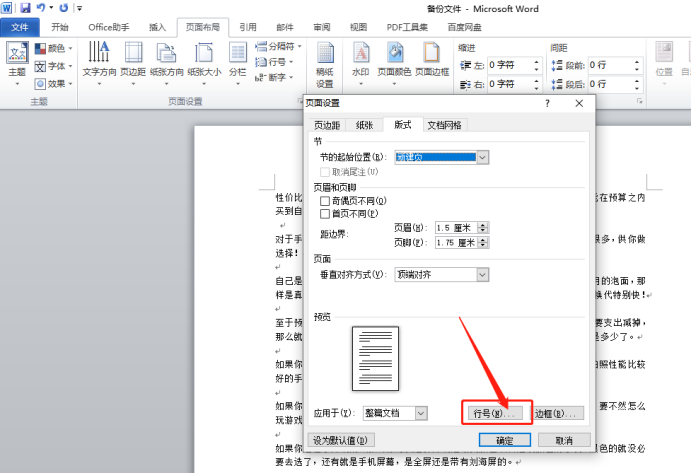Open the dialog help question mark
This screenshot has height=474, width=692.
click(x=547, y=103)
